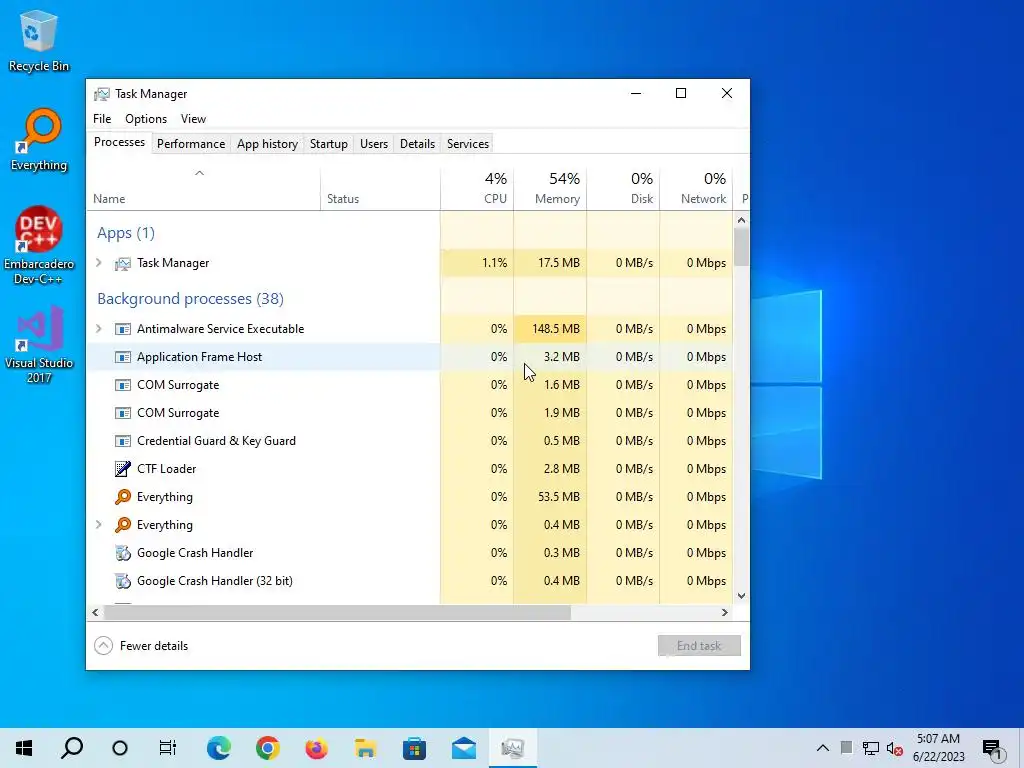Open File Explorer from taskbar
Screen dimensions: 1024x768
pos(366,748)
